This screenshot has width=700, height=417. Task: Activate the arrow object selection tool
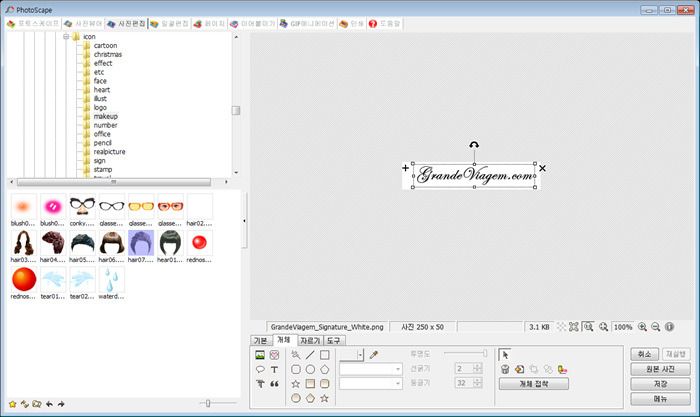pos(505,355)
